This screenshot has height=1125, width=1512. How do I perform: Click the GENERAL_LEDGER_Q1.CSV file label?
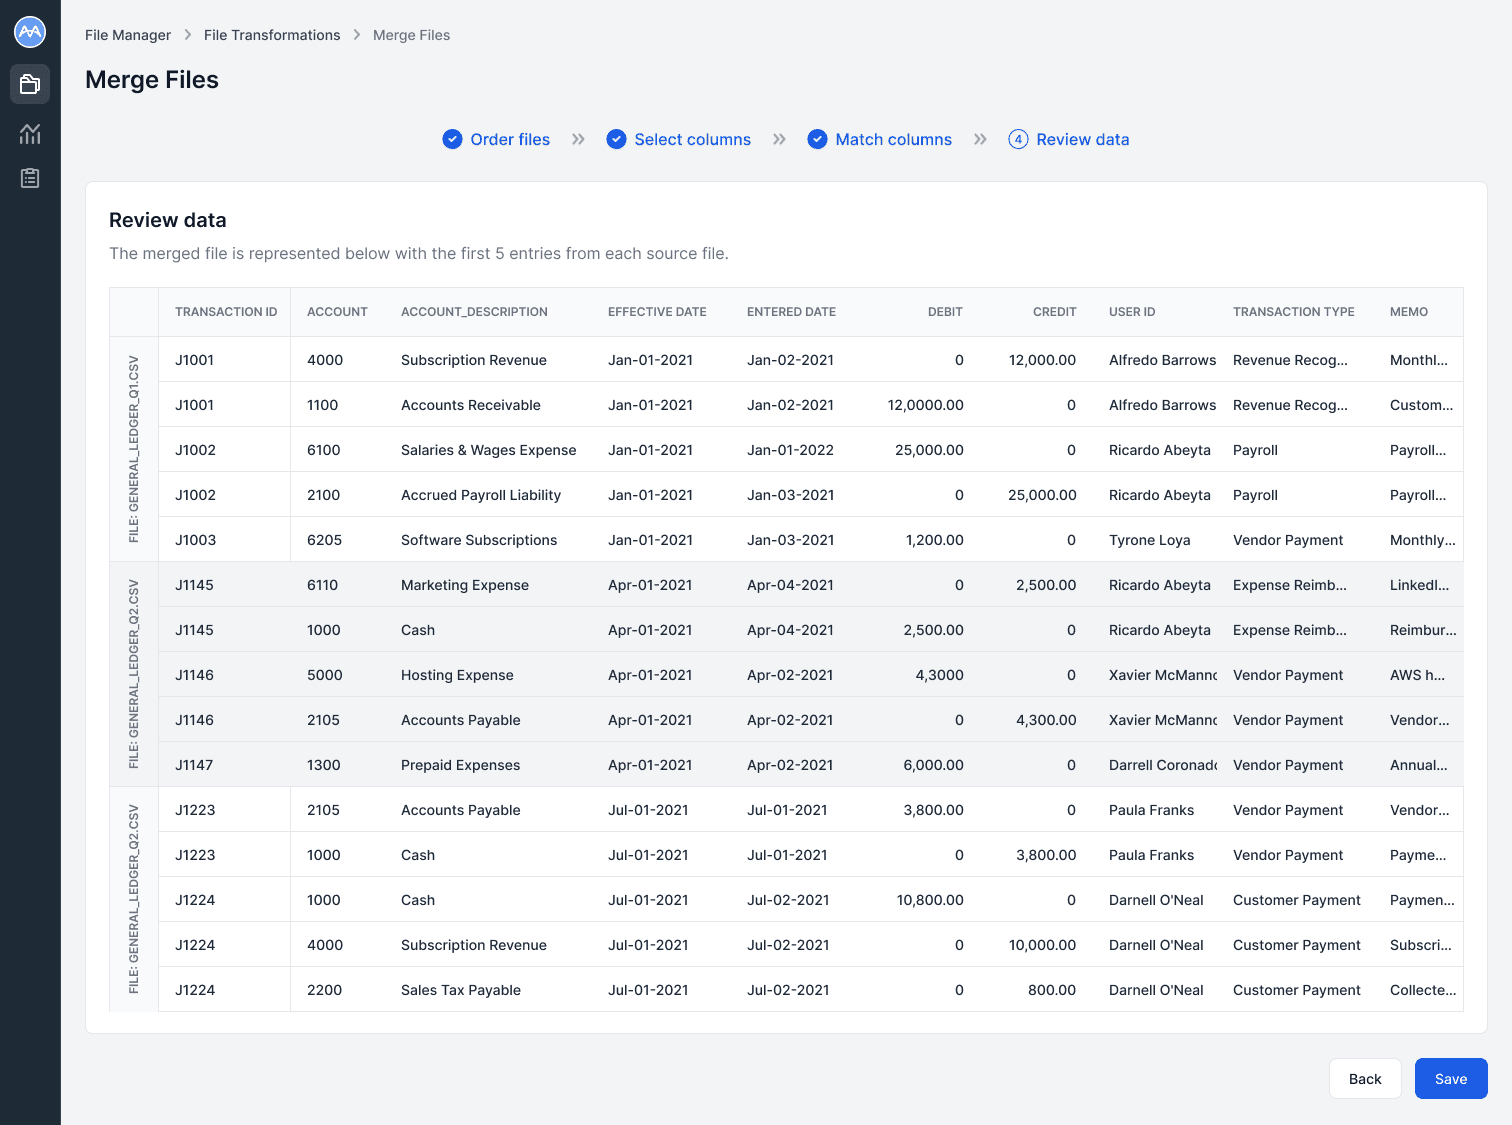click(134, 449)
